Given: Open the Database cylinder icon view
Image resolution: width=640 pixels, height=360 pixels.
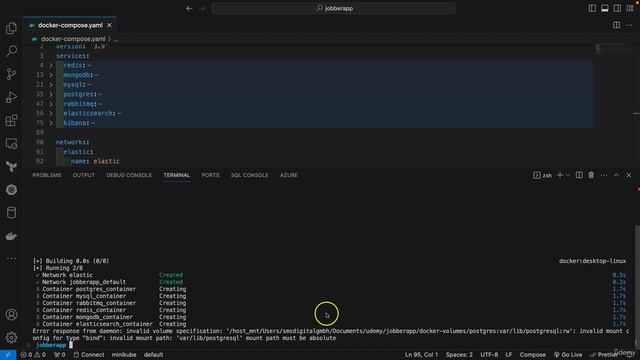Looking at the screenshot, I should [x=11, y=213].
